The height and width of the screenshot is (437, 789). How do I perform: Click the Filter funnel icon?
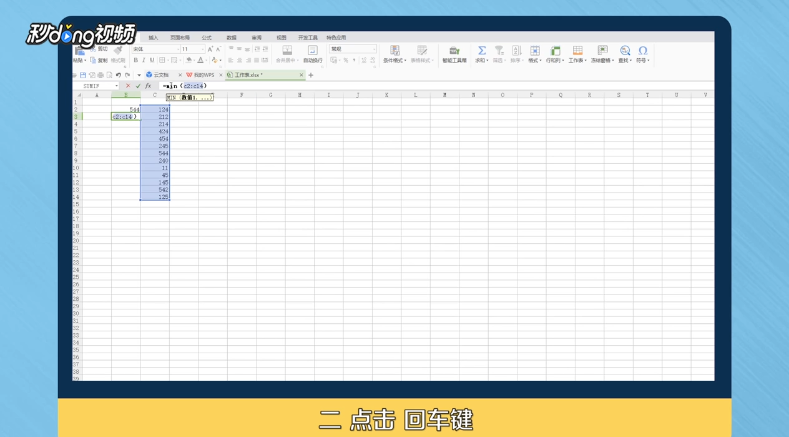click(499, 50)
